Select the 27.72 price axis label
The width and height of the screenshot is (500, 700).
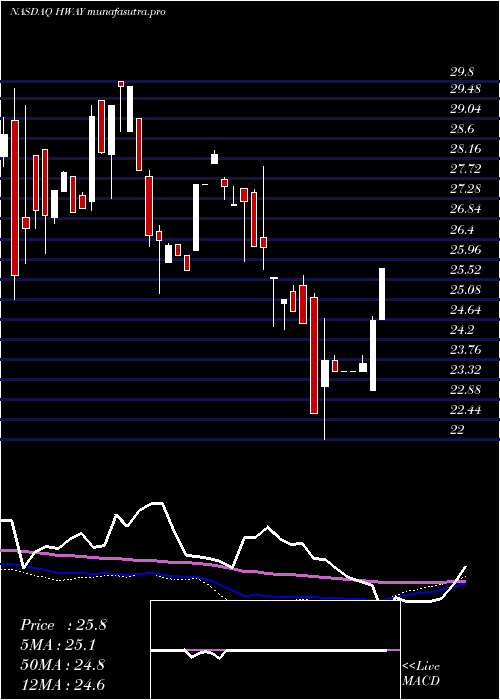tap(465, 169)
